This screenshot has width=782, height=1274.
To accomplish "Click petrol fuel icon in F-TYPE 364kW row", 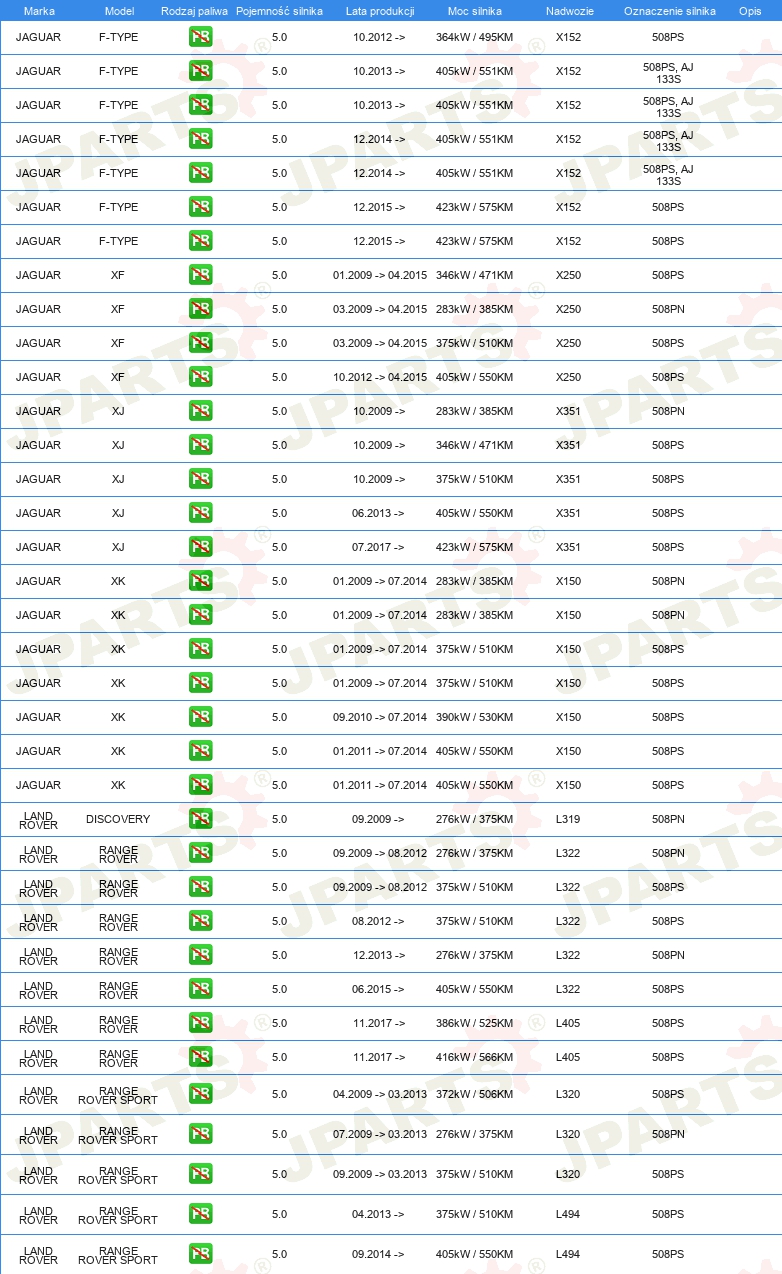I will click(x=200, y=37).
